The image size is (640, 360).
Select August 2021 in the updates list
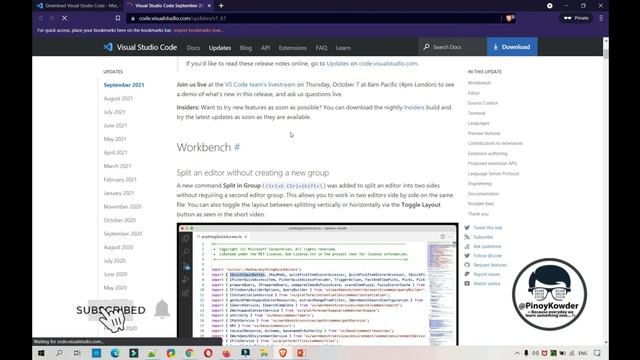118,98
